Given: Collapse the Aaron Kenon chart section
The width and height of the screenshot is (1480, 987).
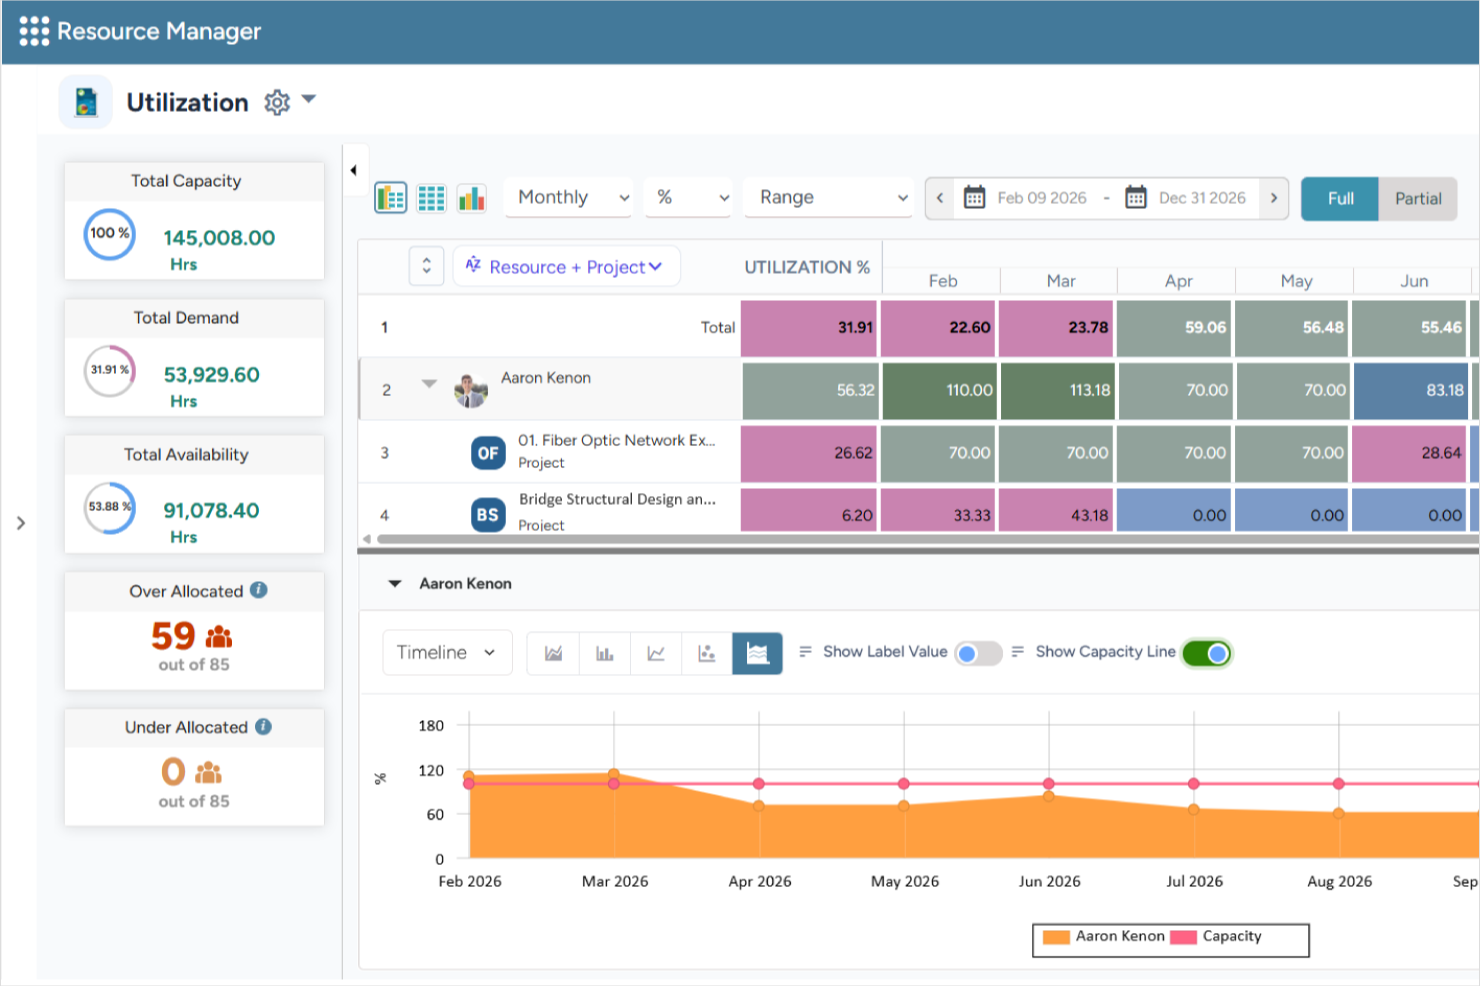Looking at the screenshot, I should (x=395, y=583).
